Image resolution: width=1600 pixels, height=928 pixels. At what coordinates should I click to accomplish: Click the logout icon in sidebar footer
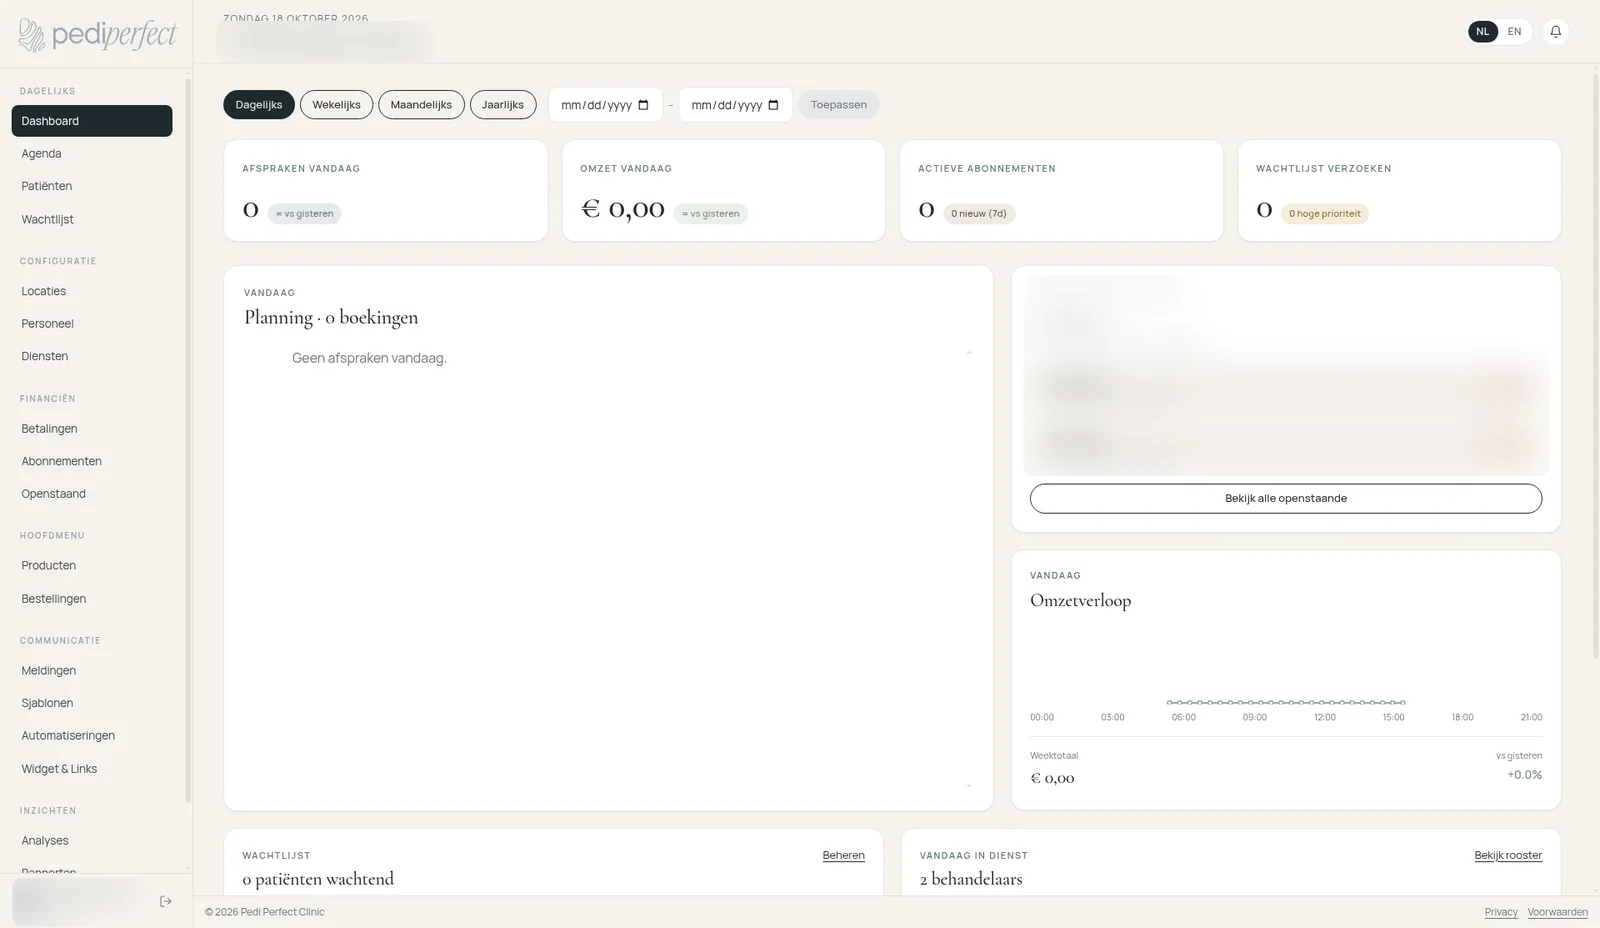pyautogui.click(x=166, y=901)
